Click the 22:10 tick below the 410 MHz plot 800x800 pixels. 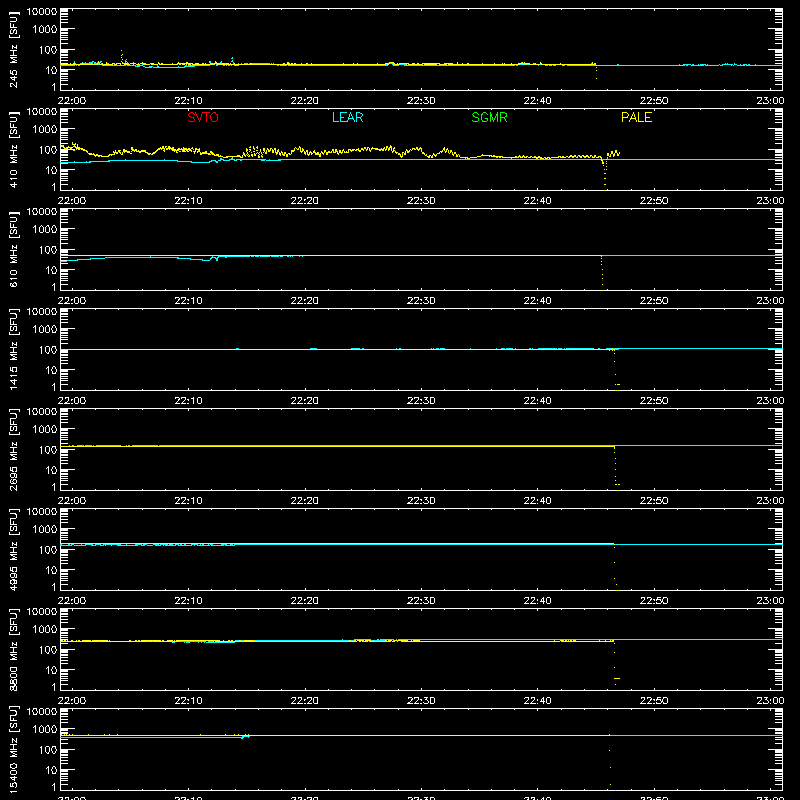click(x=188, y=201)
